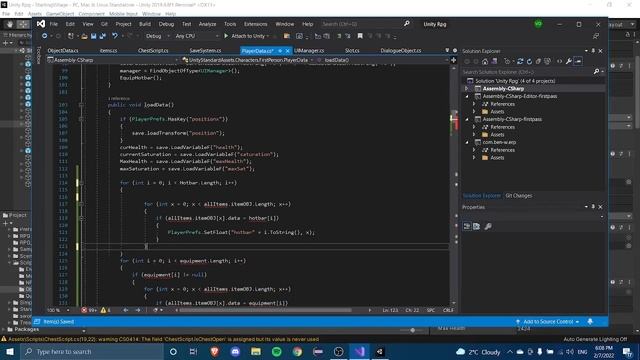Switch to the UIManager.cs tab
640x360 pixels.
(x=309, y=51)
